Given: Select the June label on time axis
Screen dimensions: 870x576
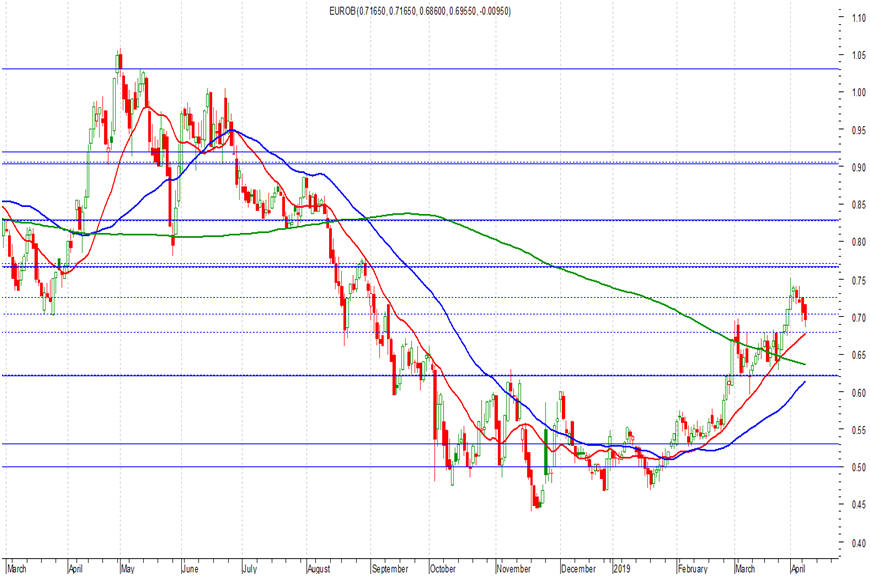Looking at the screenshot, I should point(190,569).
